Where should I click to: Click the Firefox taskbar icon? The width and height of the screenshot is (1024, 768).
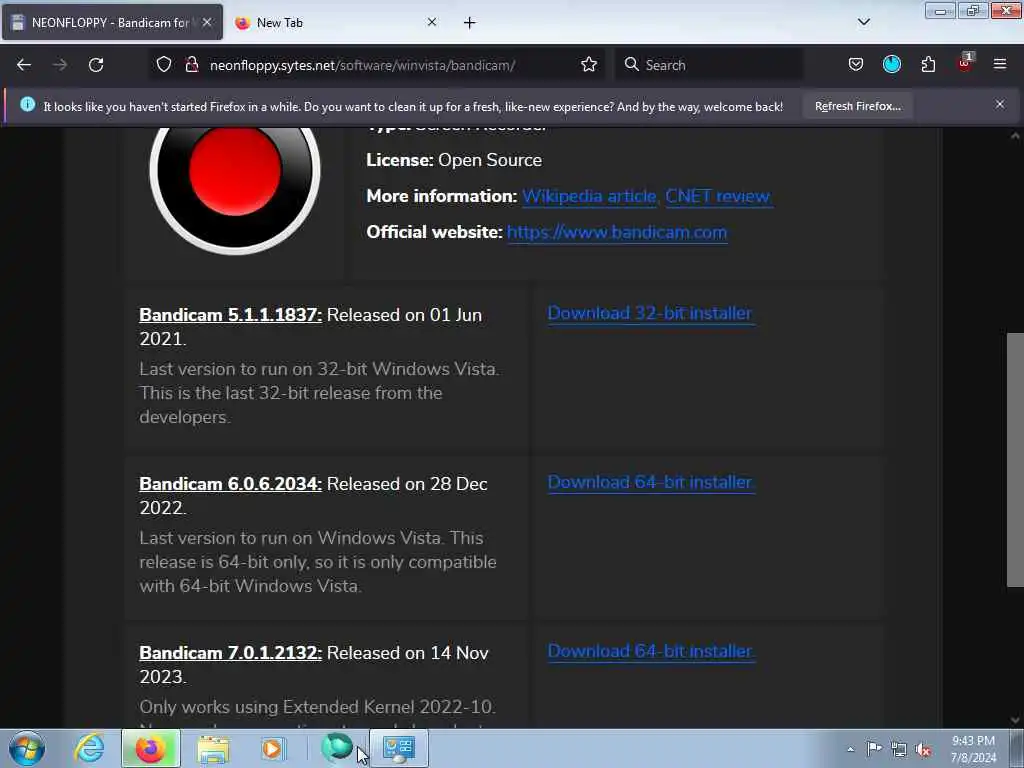click(150, 748)
